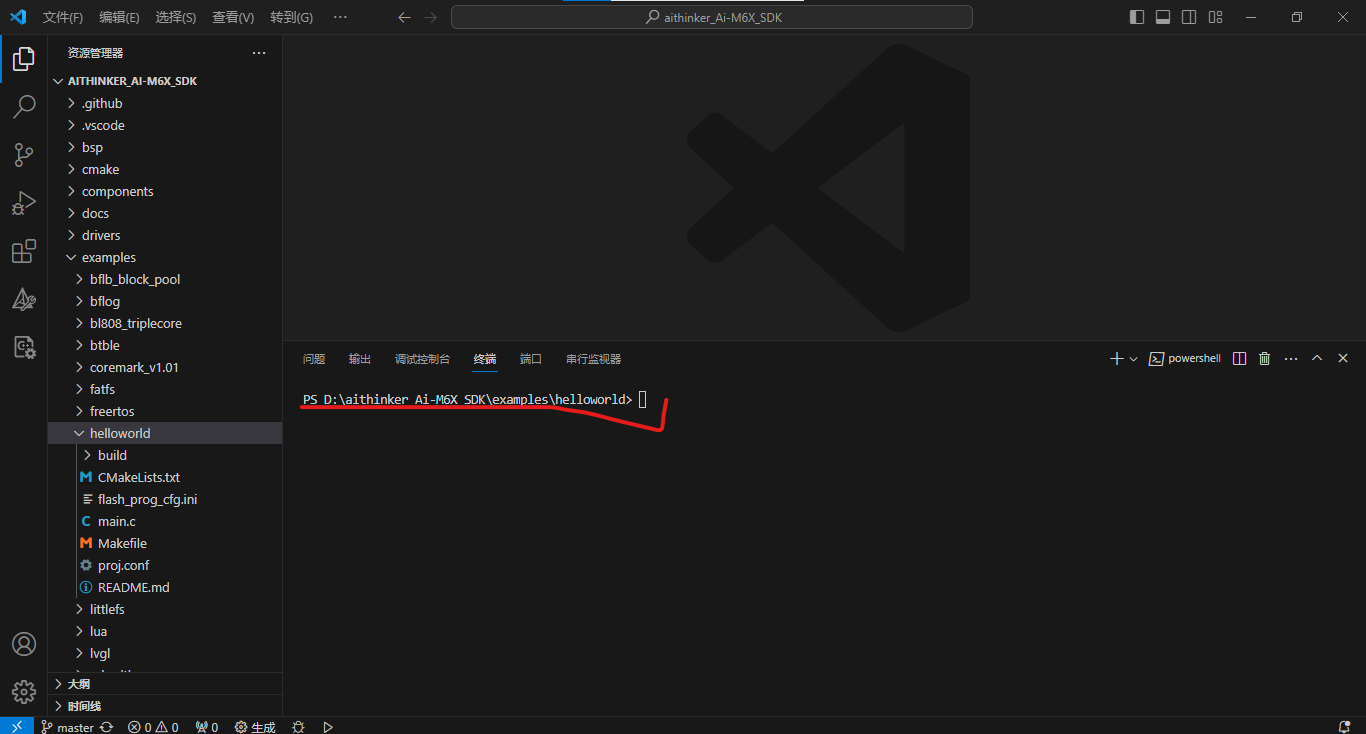
Task: Collapse the helloworld folder
Action: point(165,433)
